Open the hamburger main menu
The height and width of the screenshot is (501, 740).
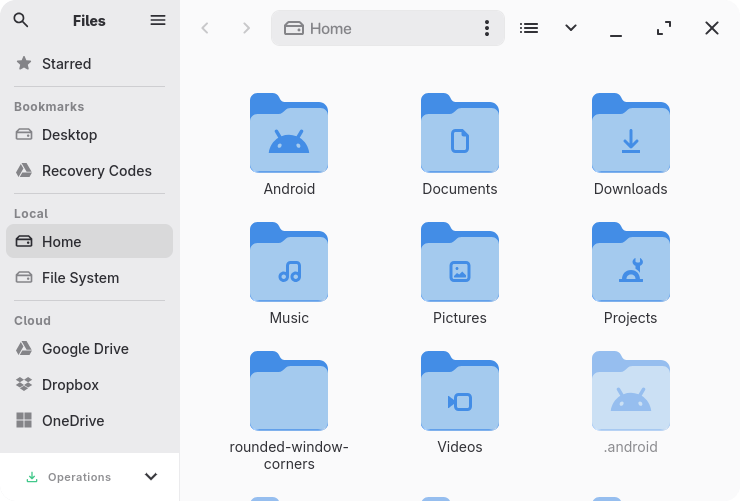(x=158, y=20)
